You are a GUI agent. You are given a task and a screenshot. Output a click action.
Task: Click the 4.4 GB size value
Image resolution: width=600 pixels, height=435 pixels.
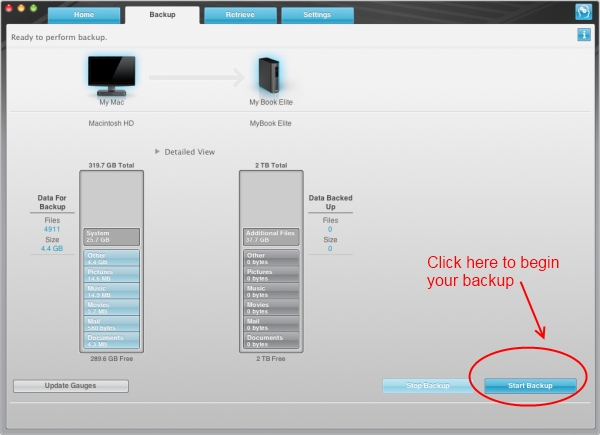[52, 248]
